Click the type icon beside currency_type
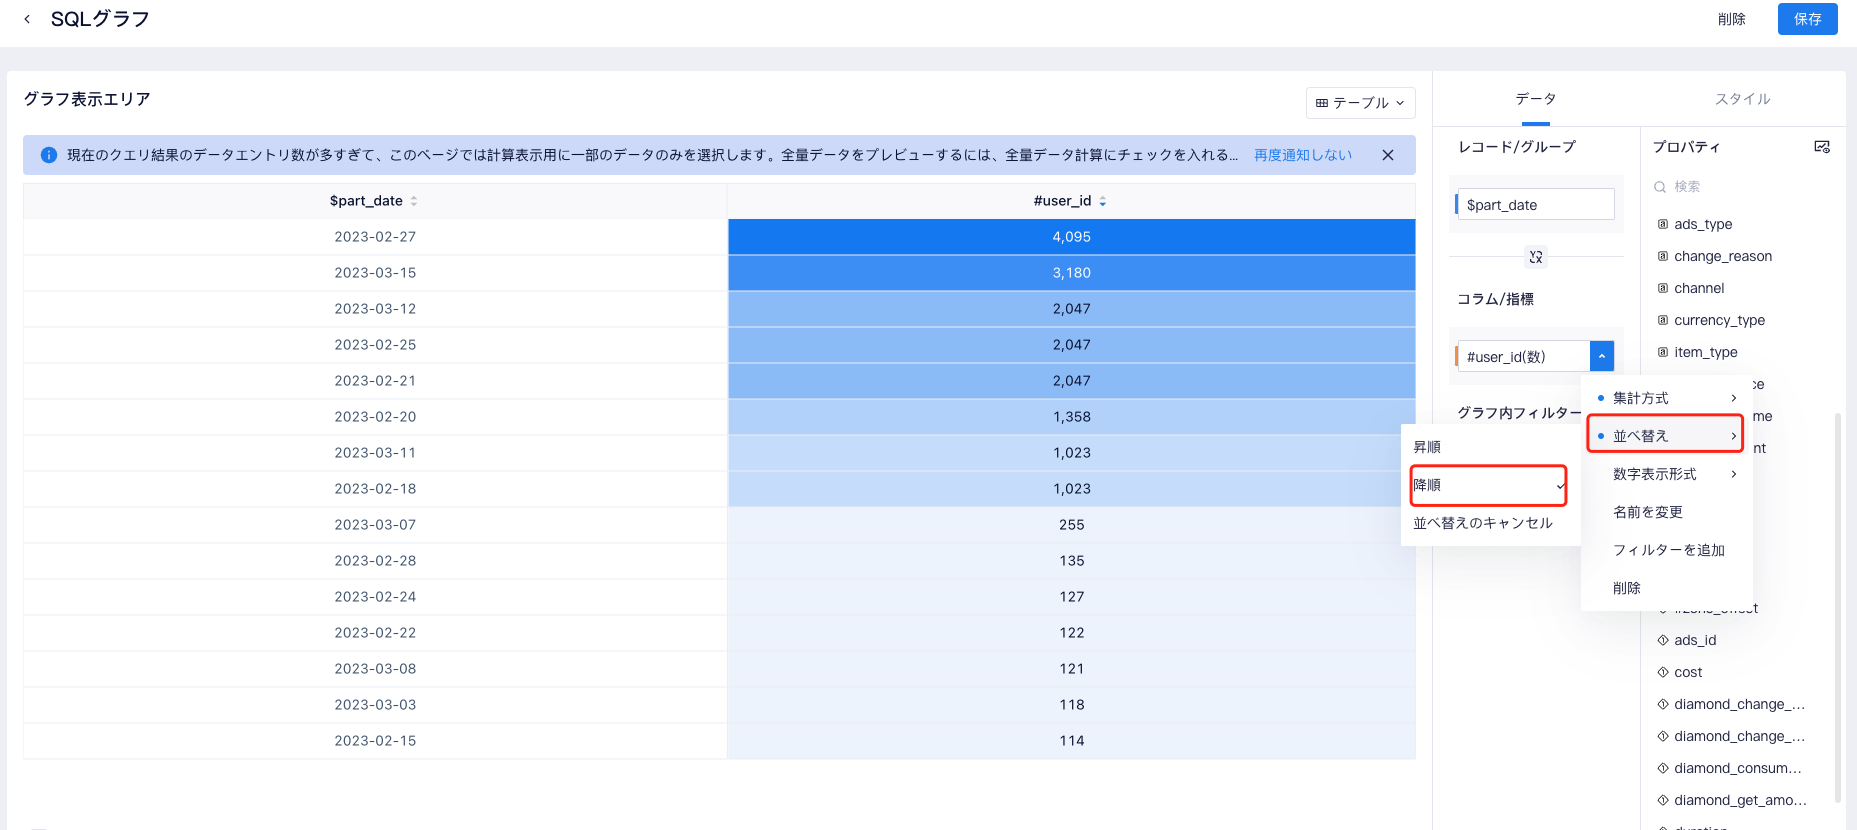1857x830 pixels. pyautogui.click(x=1663, y=320)
